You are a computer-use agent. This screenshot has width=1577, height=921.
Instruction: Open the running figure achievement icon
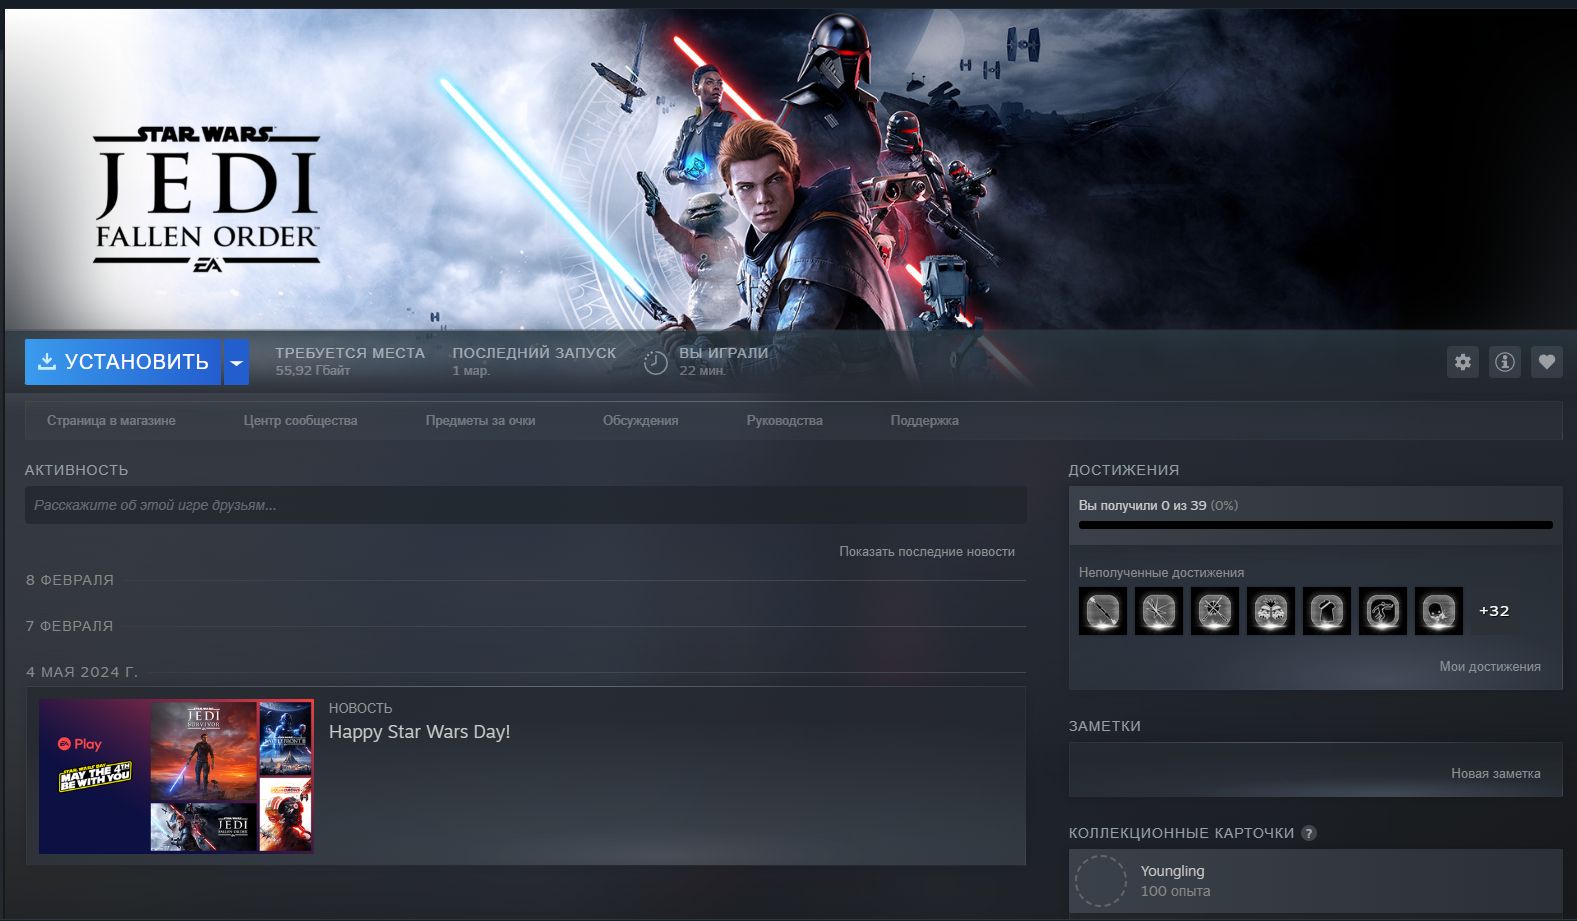pos(1383,611)
